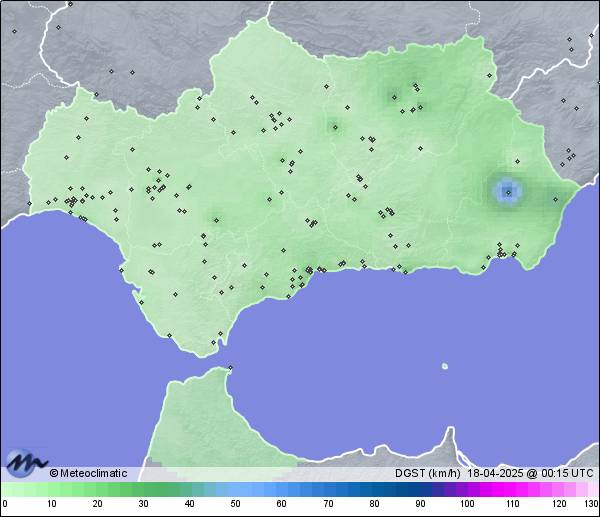600x517 pixels.
Task: Click the 18-04-2025 date stamp
Action: [497, 473]
